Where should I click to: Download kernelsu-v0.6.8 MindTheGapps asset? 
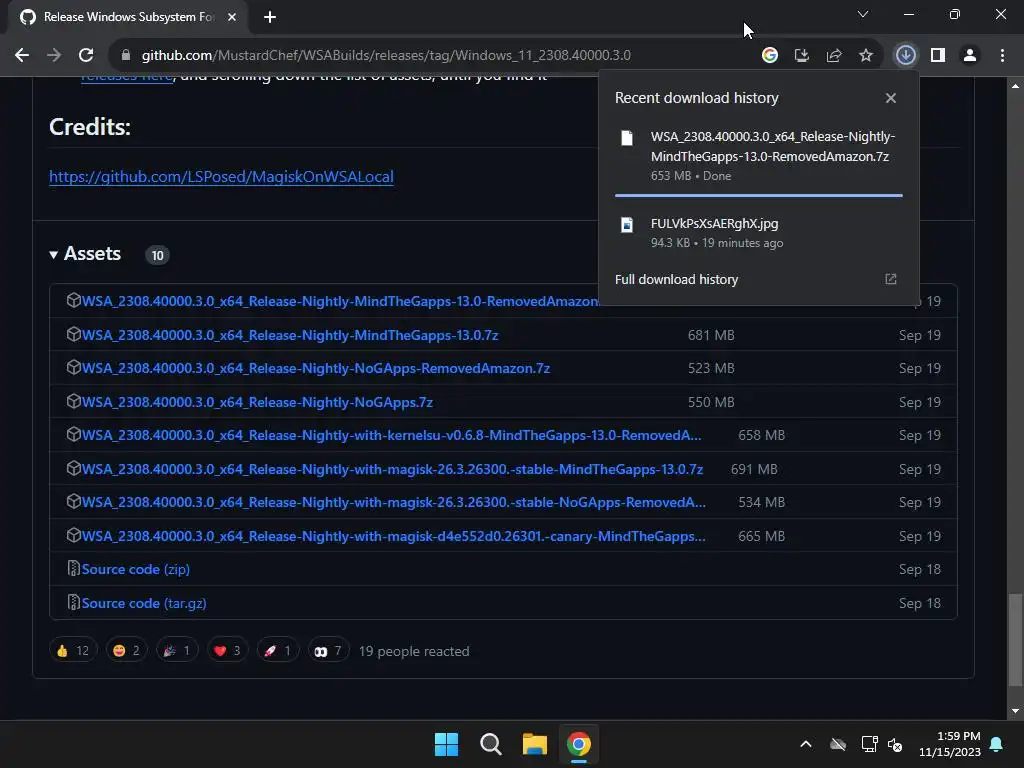pos(391,436)
